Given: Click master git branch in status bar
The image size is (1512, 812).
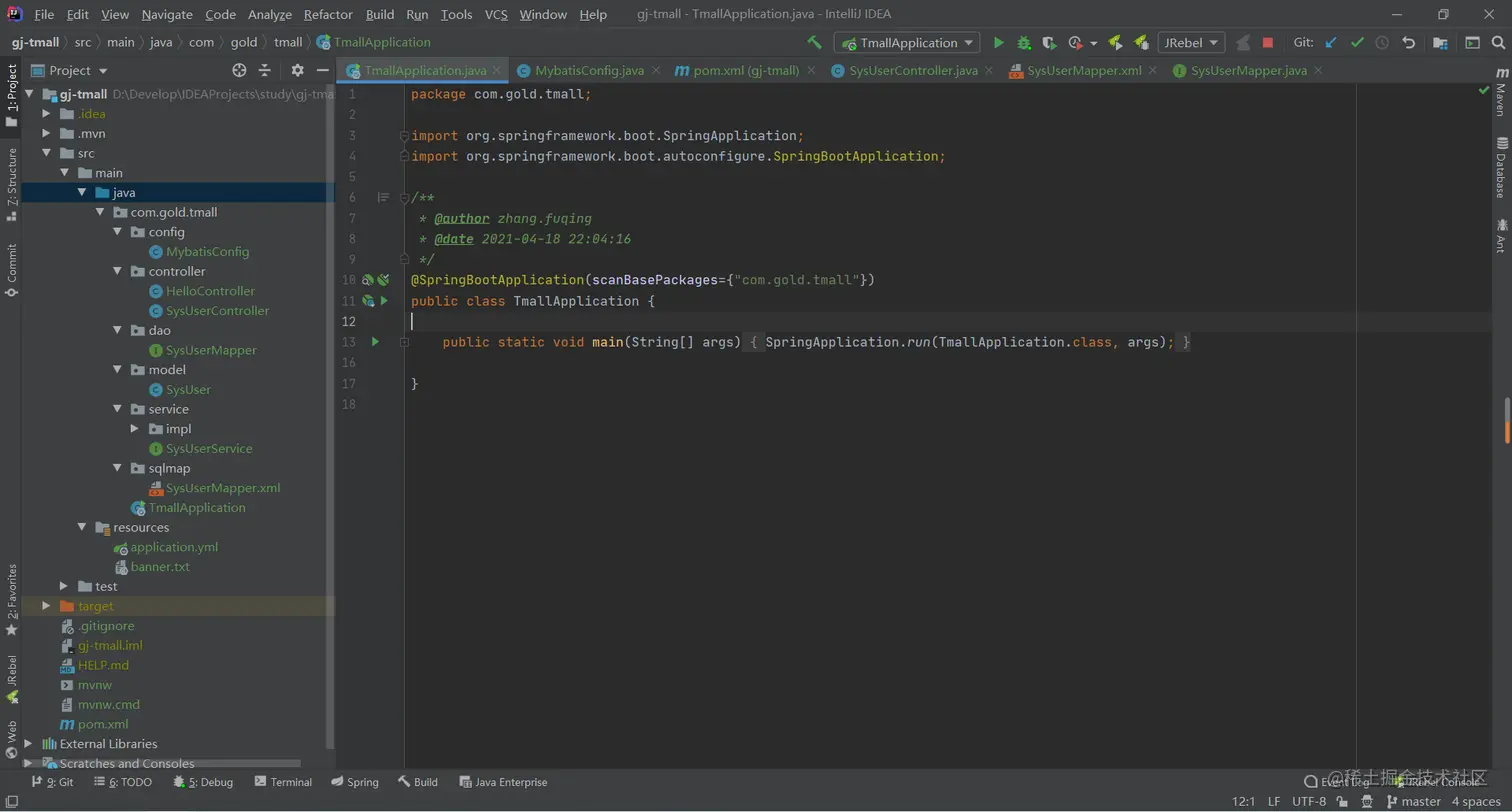Looking at the screenshot, I should pos(1413,801).
